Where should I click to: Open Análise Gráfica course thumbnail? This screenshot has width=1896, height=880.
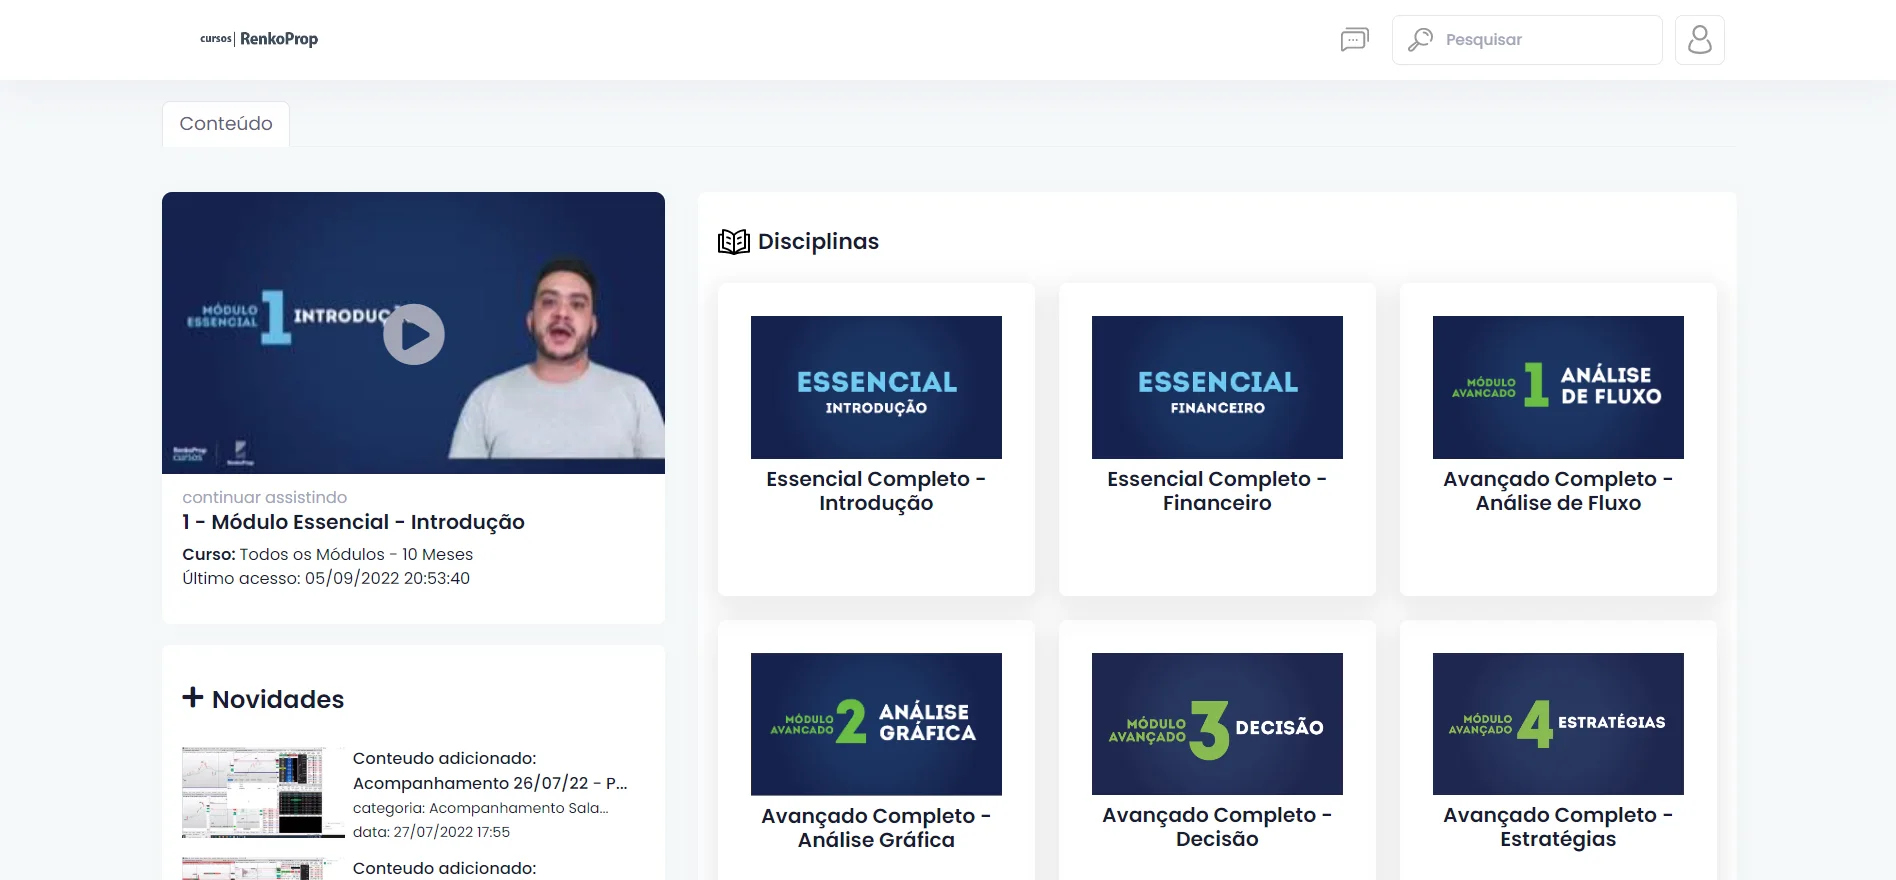(876, 724)
